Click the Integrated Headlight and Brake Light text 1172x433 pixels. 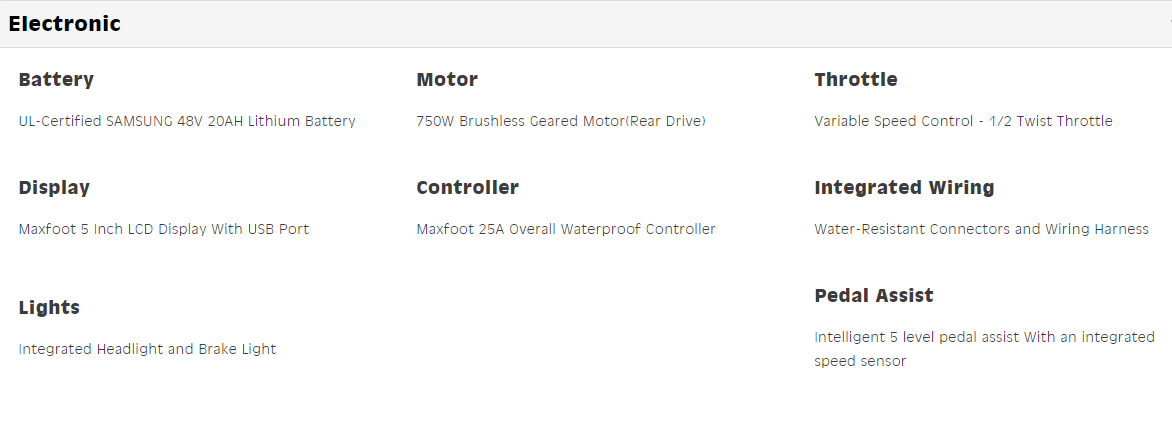[x=147, y=350]
